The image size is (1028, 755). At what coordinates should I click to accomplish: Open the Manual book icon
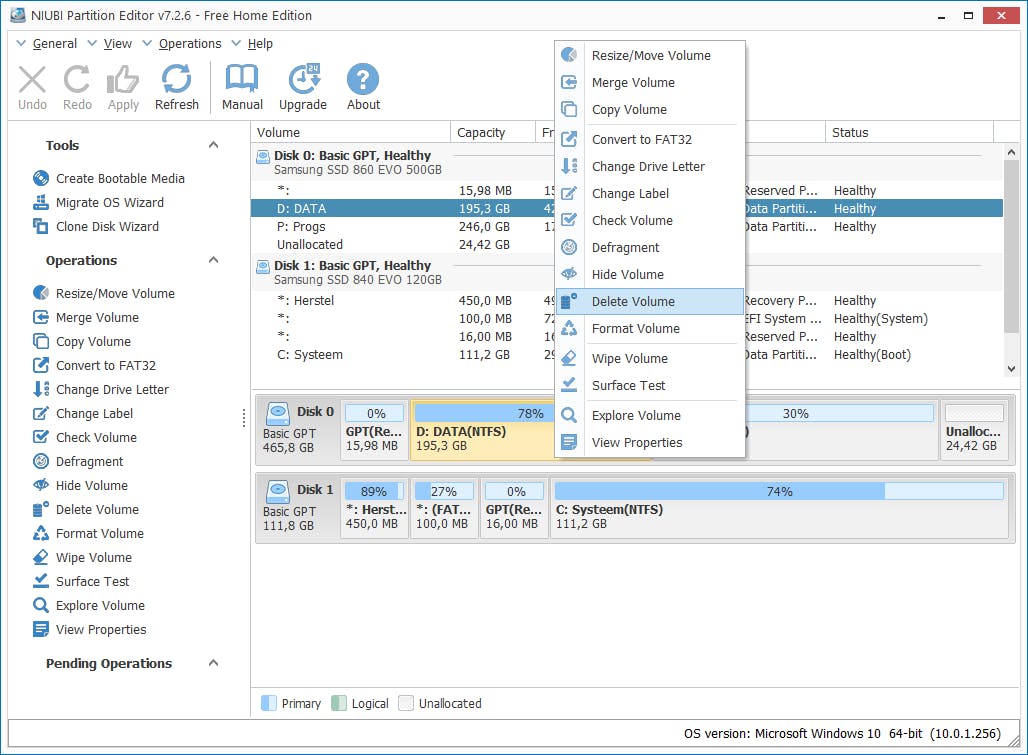[242, 87]
